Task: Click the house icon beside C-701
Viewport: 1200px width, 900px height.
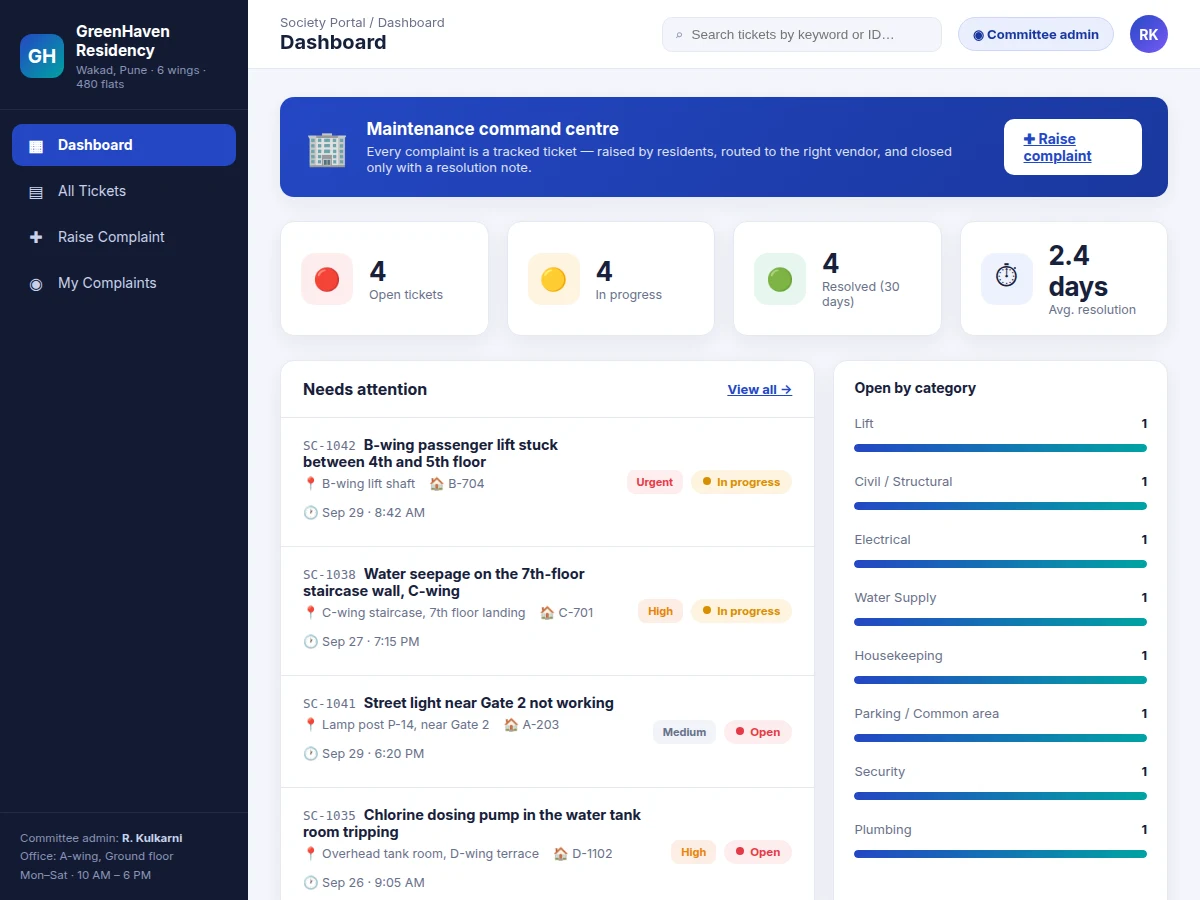Action: [x=547, y=613]
